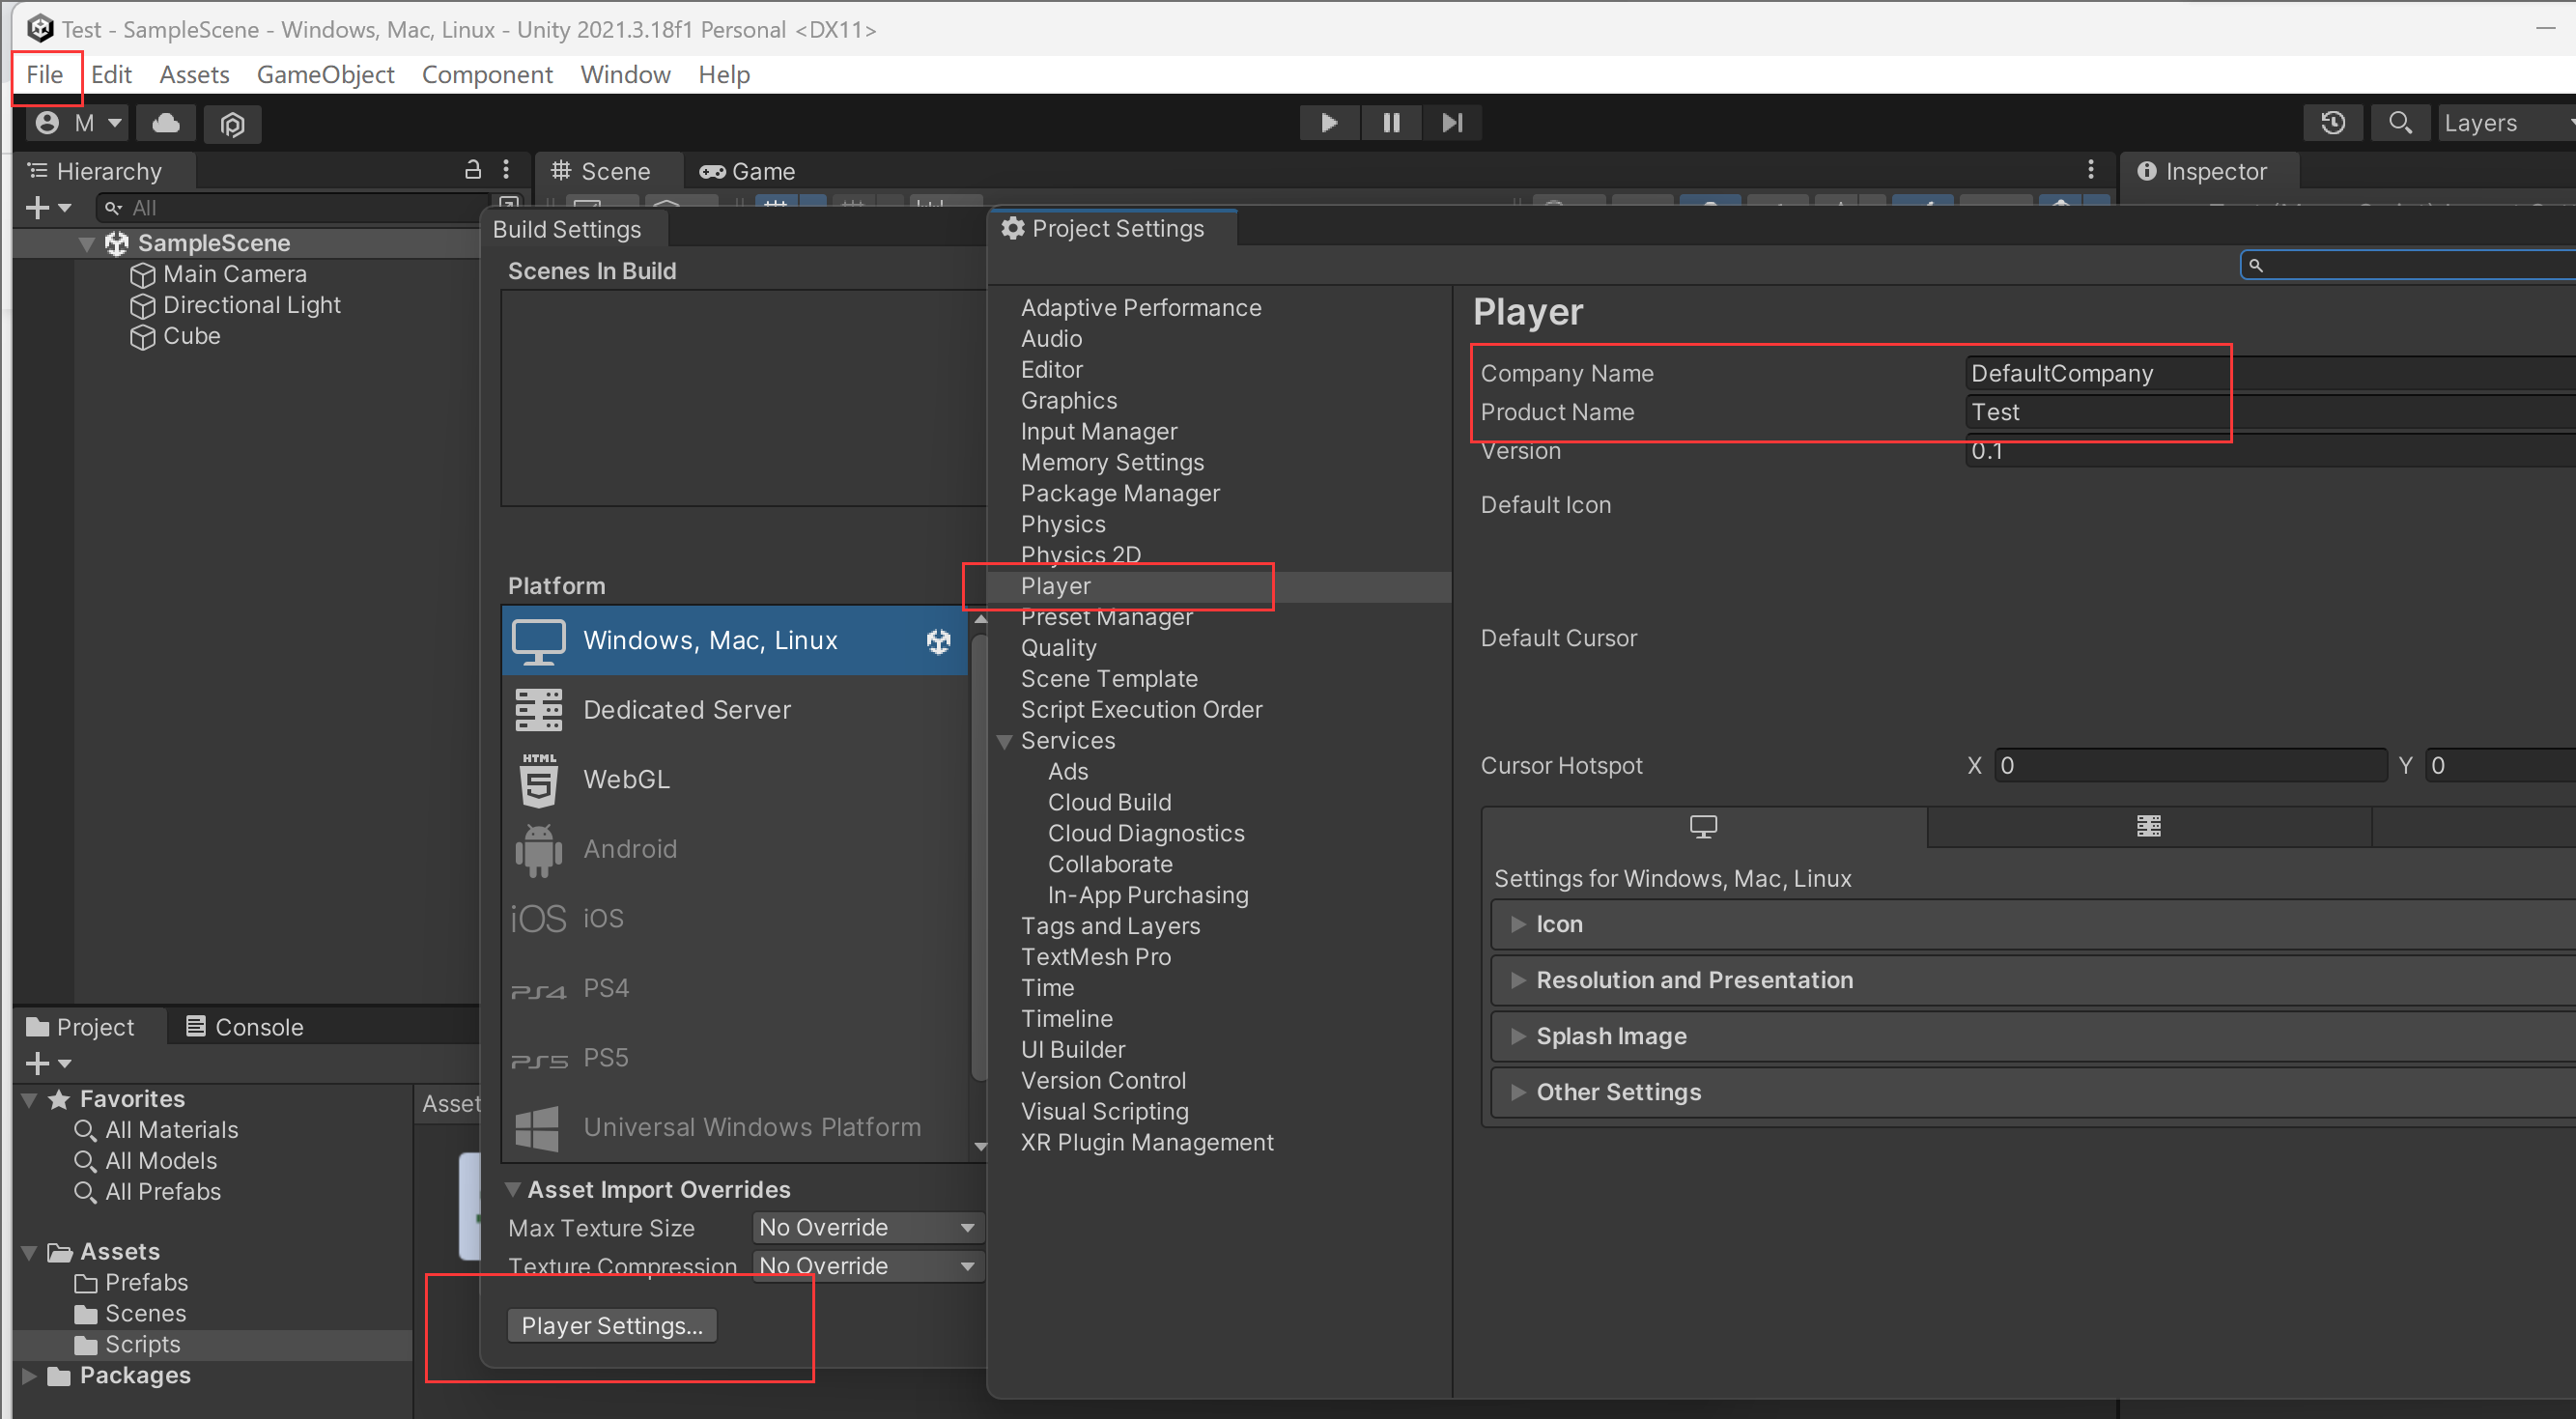Click the Hierarchy search field
2576x1419 pixels.
click(x=294, y=208)
